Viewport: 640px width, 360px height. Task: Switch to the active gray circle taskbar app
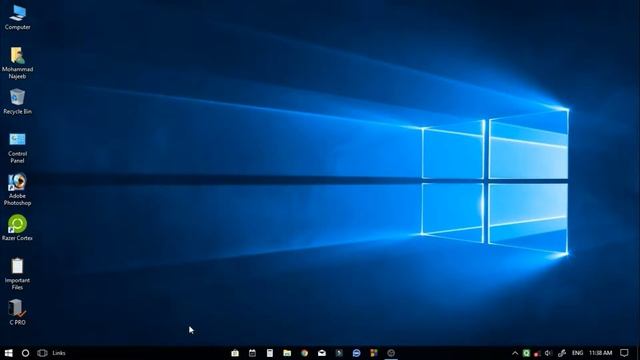[x=391, y=353]
